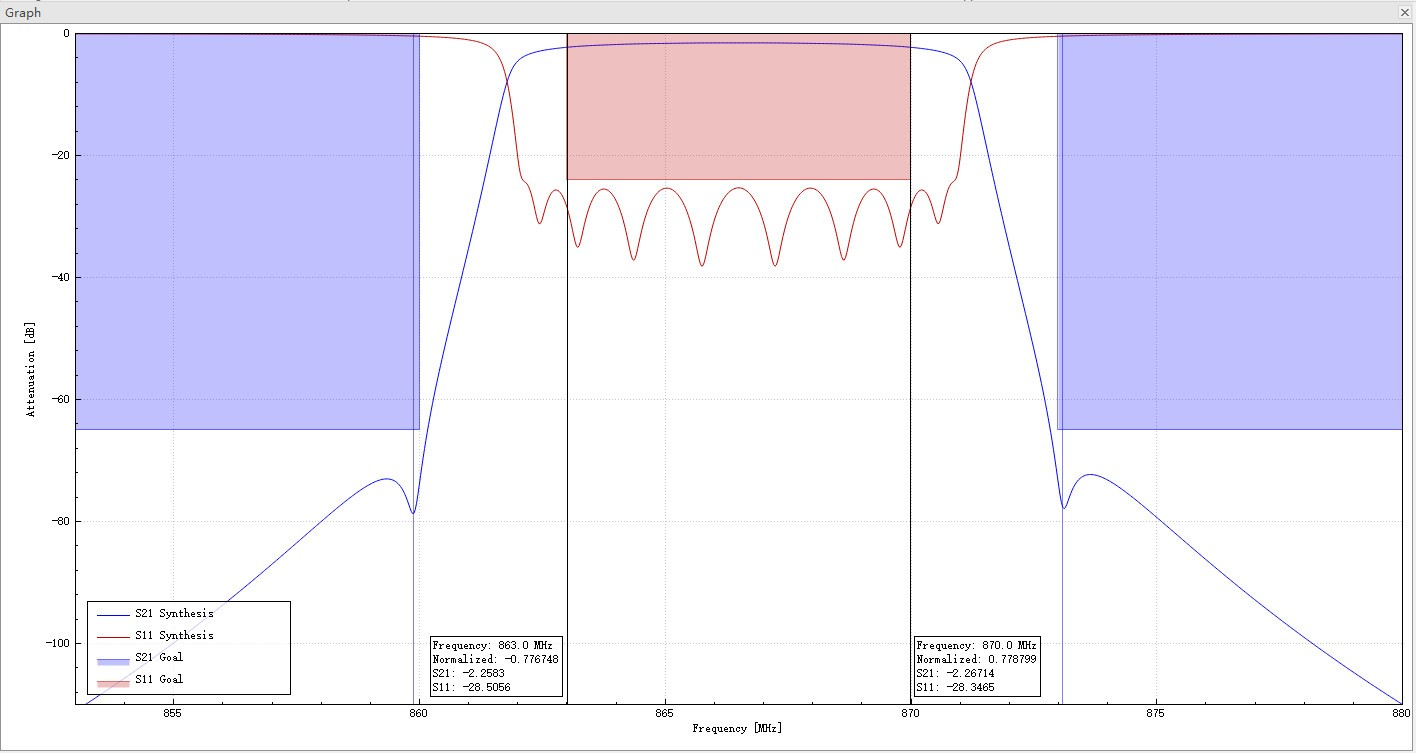This screenshot has width=1416, height=753.
Task: Toggle the S21 Goal legend entry
Action: 160,657
